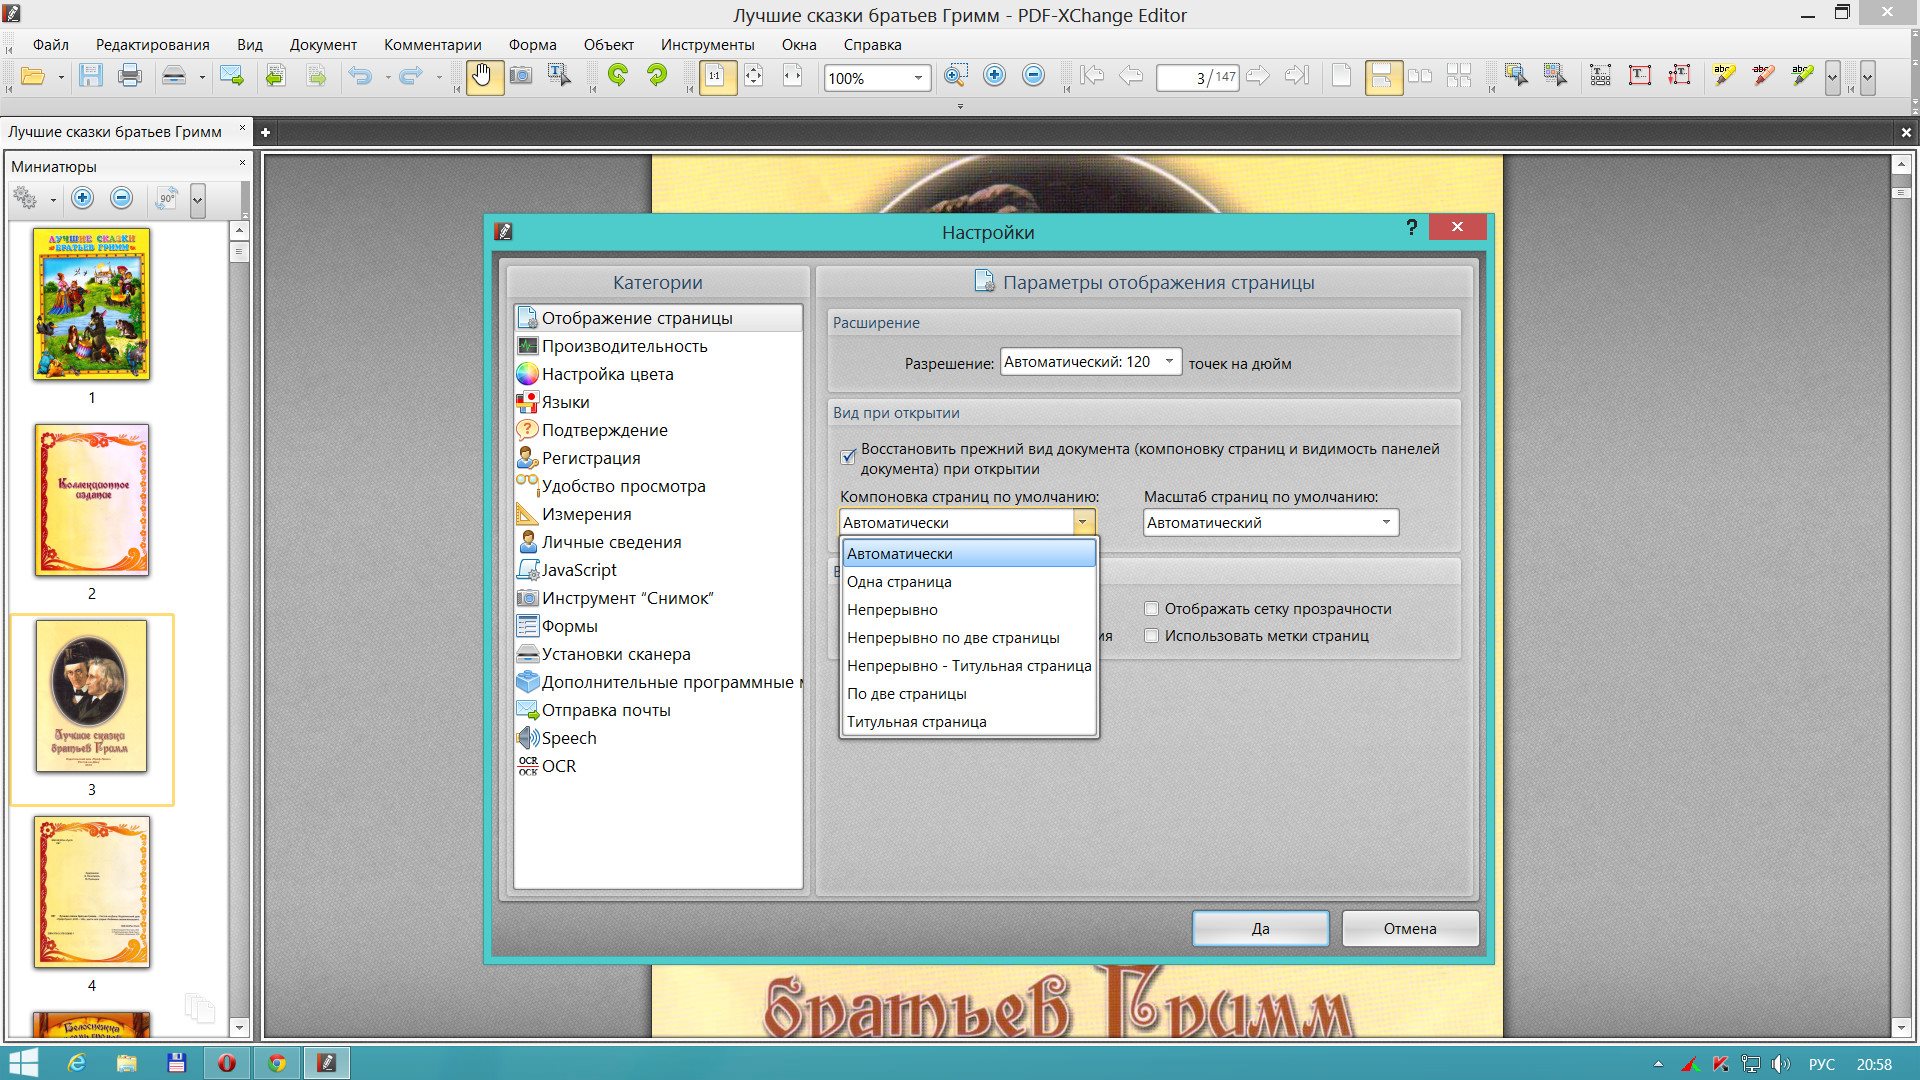Undo the last action
Viewport: 1920px width, 1080px height.
pos(360,77)
